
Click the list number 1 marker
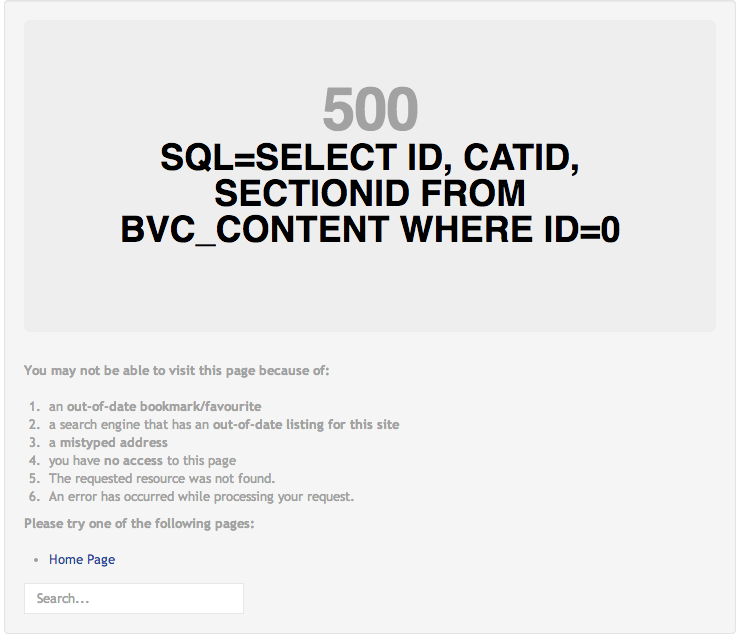(34, 406)
